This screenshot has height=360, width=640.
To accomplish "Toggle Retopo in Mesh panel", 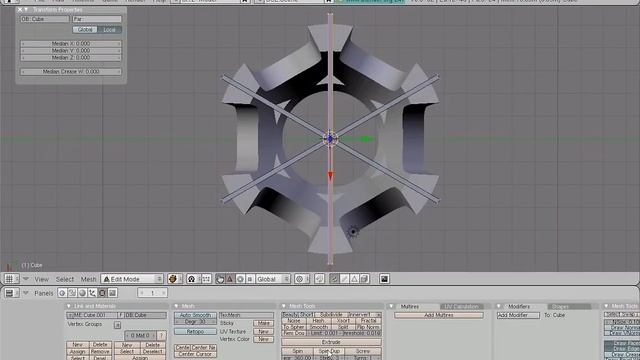I will [195, 331].
